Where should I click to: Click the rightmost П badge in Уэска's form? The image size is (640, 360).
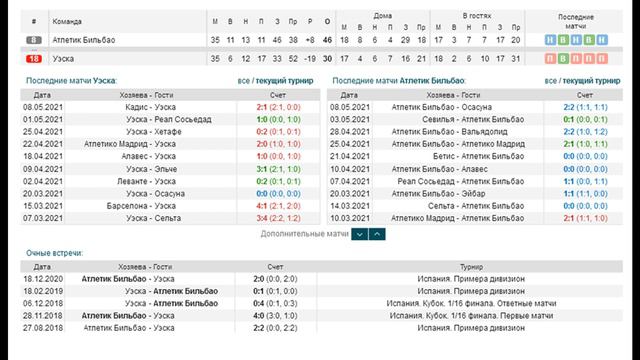click(x=602, y=58)
